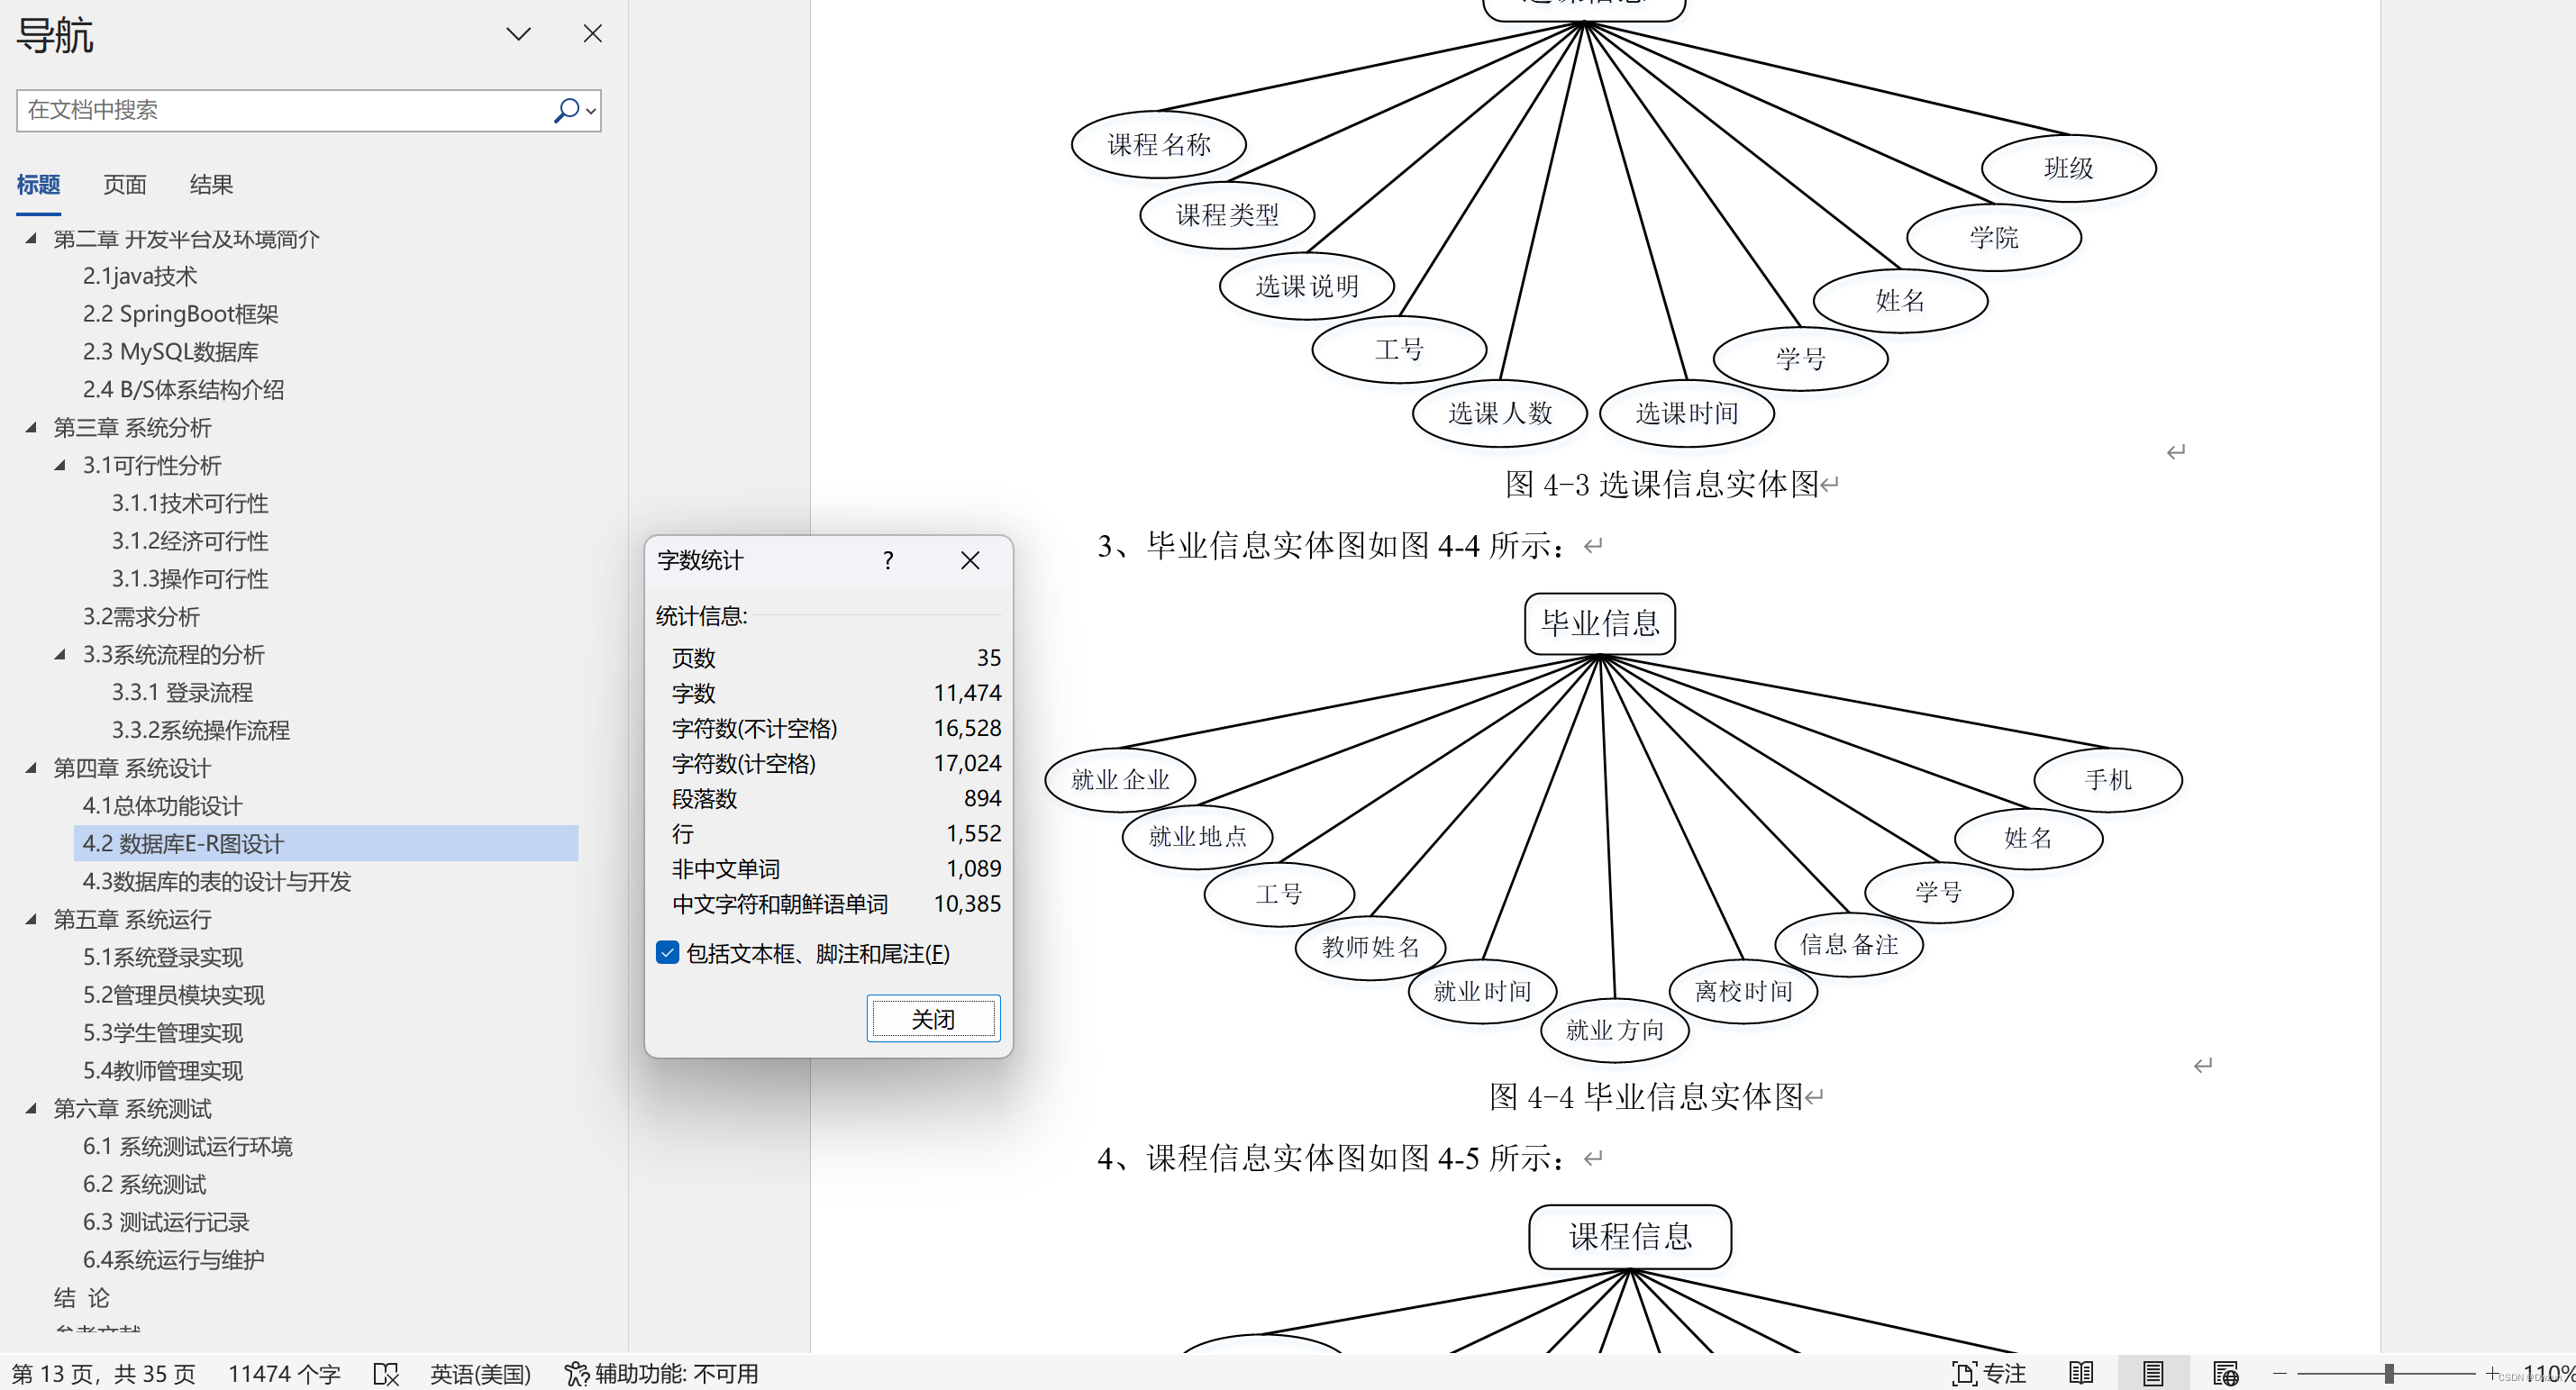Toggle the 包括文本框、脚注和尾注 checkbox

pyautogui.click(x=667, y=953)
